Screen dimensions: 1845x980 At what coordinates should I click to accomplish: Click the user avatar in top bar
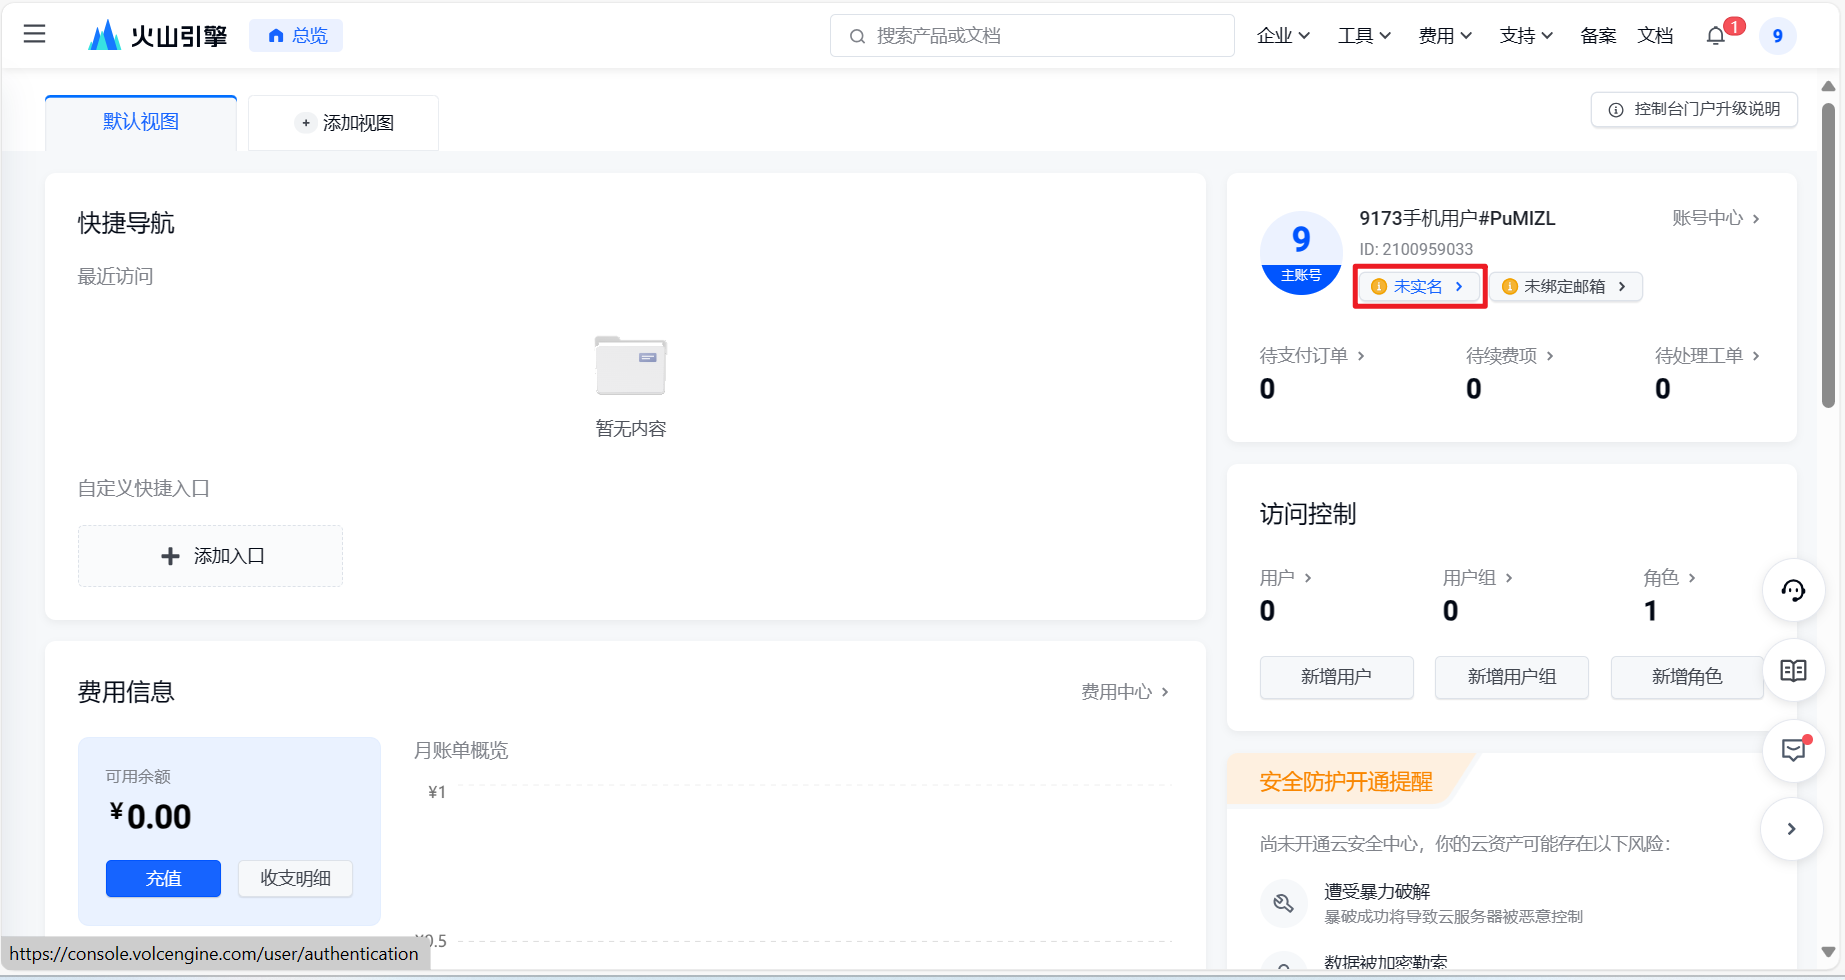coord(1777,36)
